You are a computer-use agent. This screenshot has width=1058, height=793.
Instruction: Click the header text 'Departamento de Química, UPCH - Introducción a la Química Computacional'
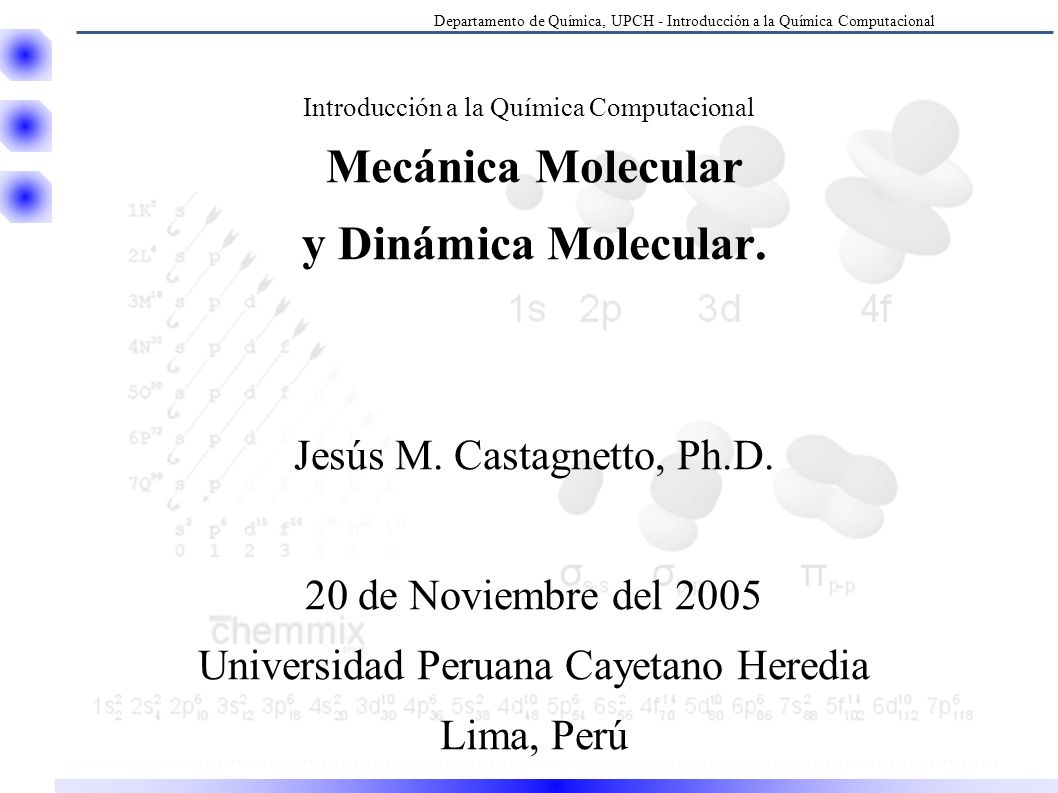pos(684,21)
